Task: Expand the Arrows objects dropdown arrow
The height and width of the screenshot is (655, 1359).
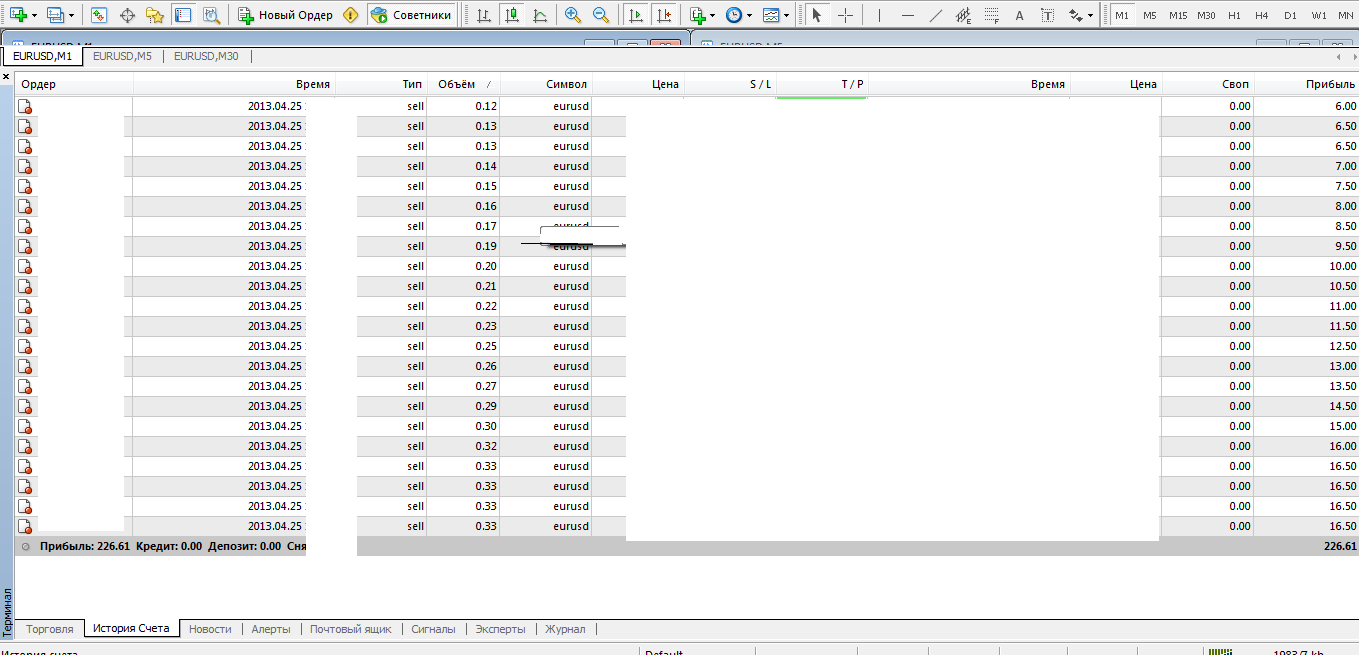Action: [x=1091, y=16]
